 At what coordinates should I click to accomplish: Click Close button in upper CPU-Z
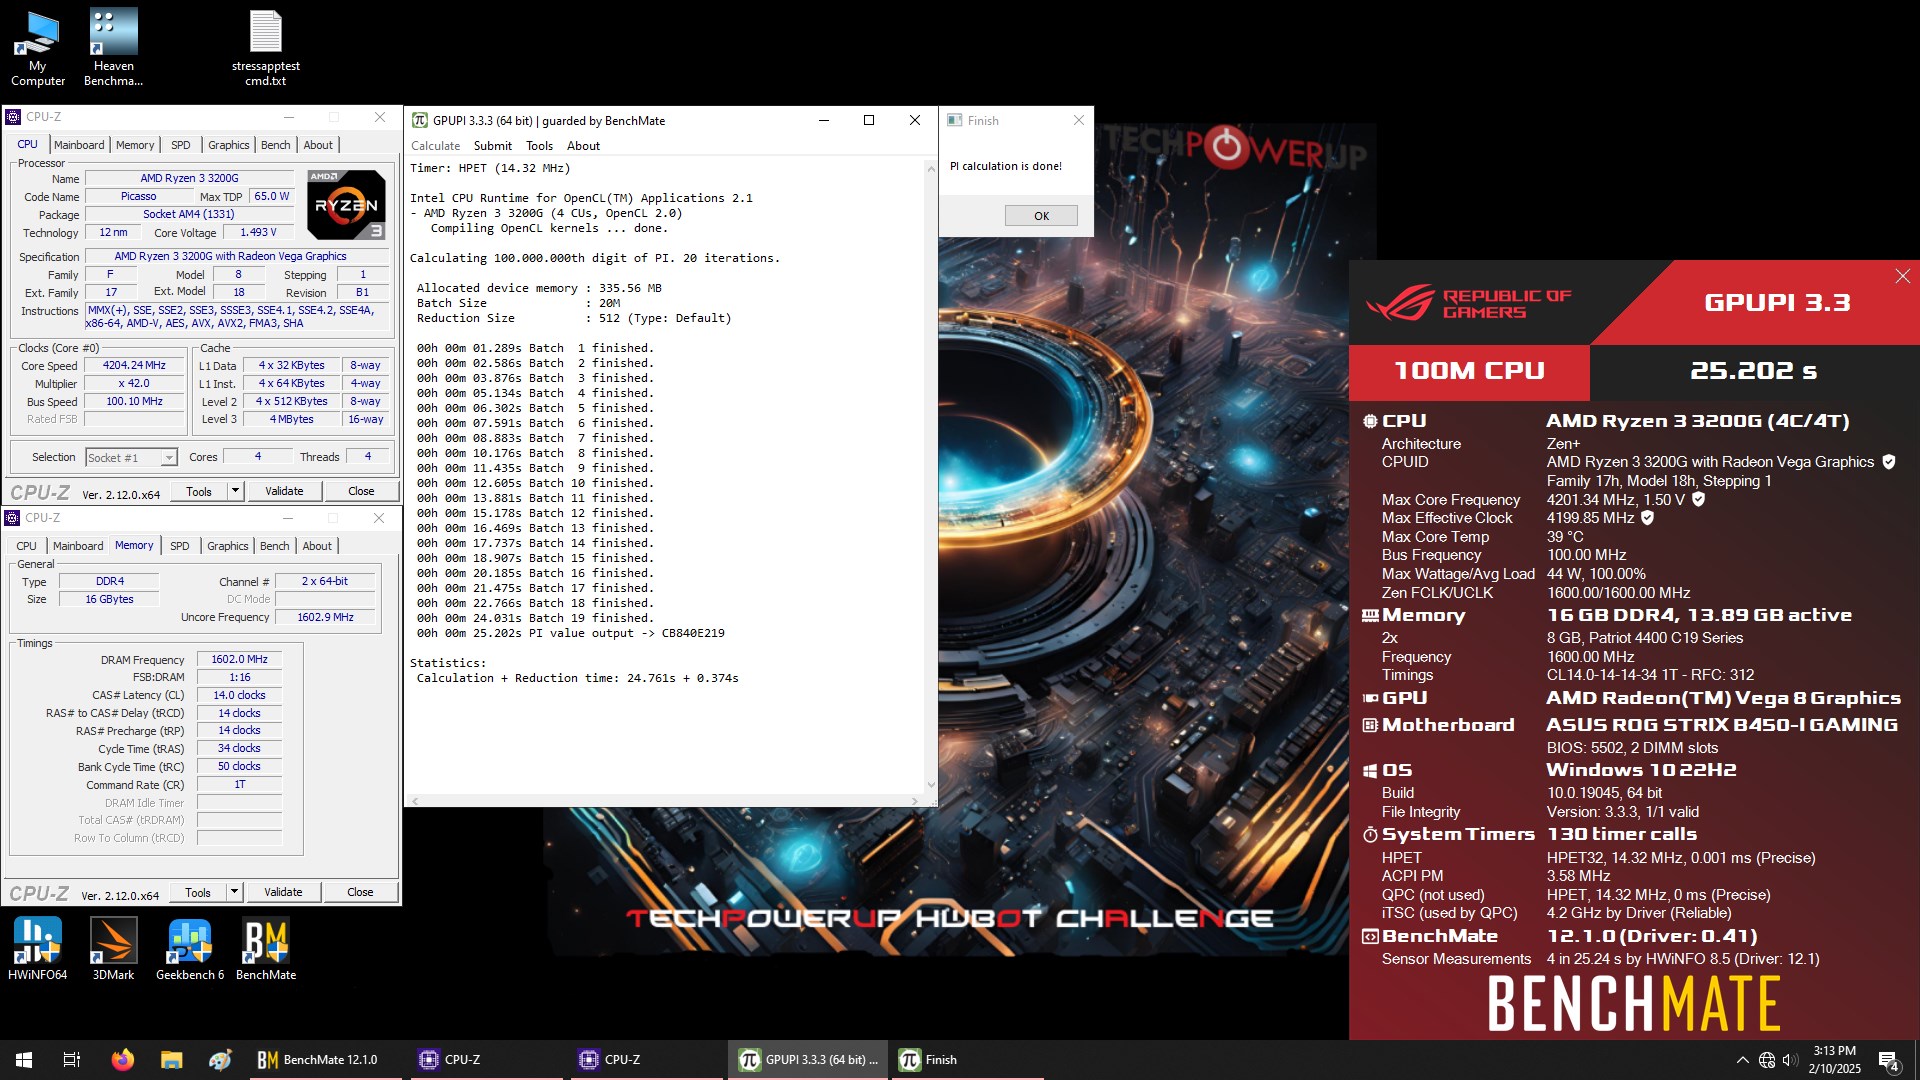361,491
